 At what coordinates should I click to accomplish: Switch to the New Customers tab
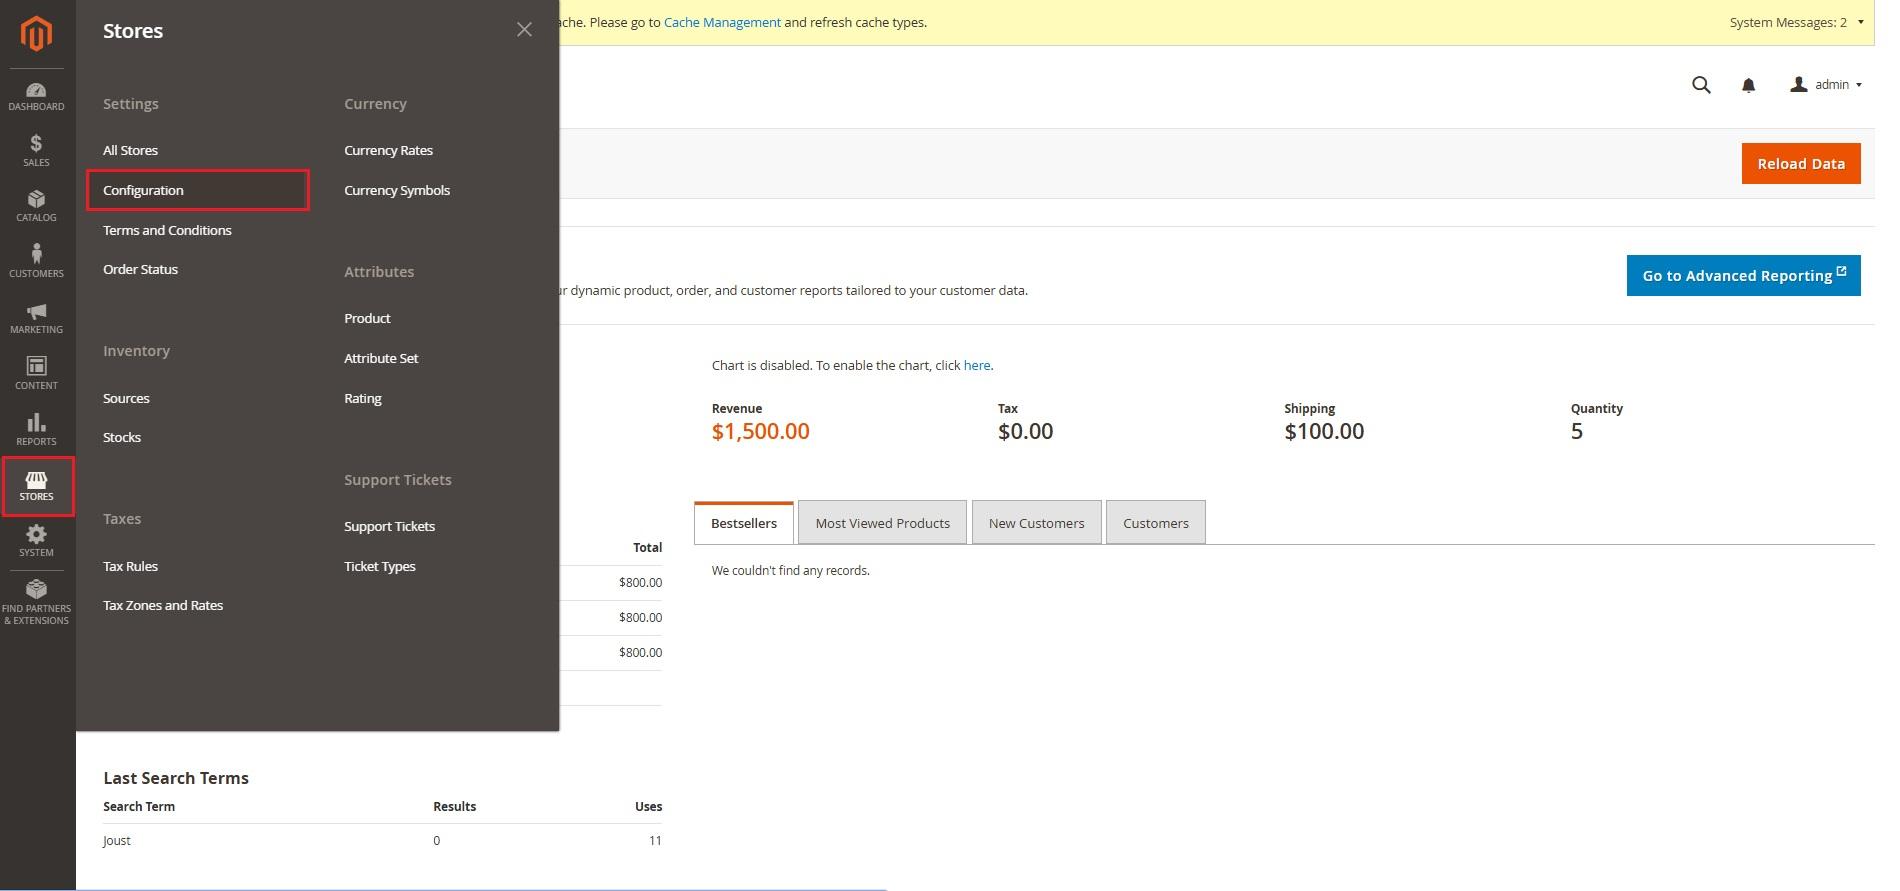point(1036,523)
